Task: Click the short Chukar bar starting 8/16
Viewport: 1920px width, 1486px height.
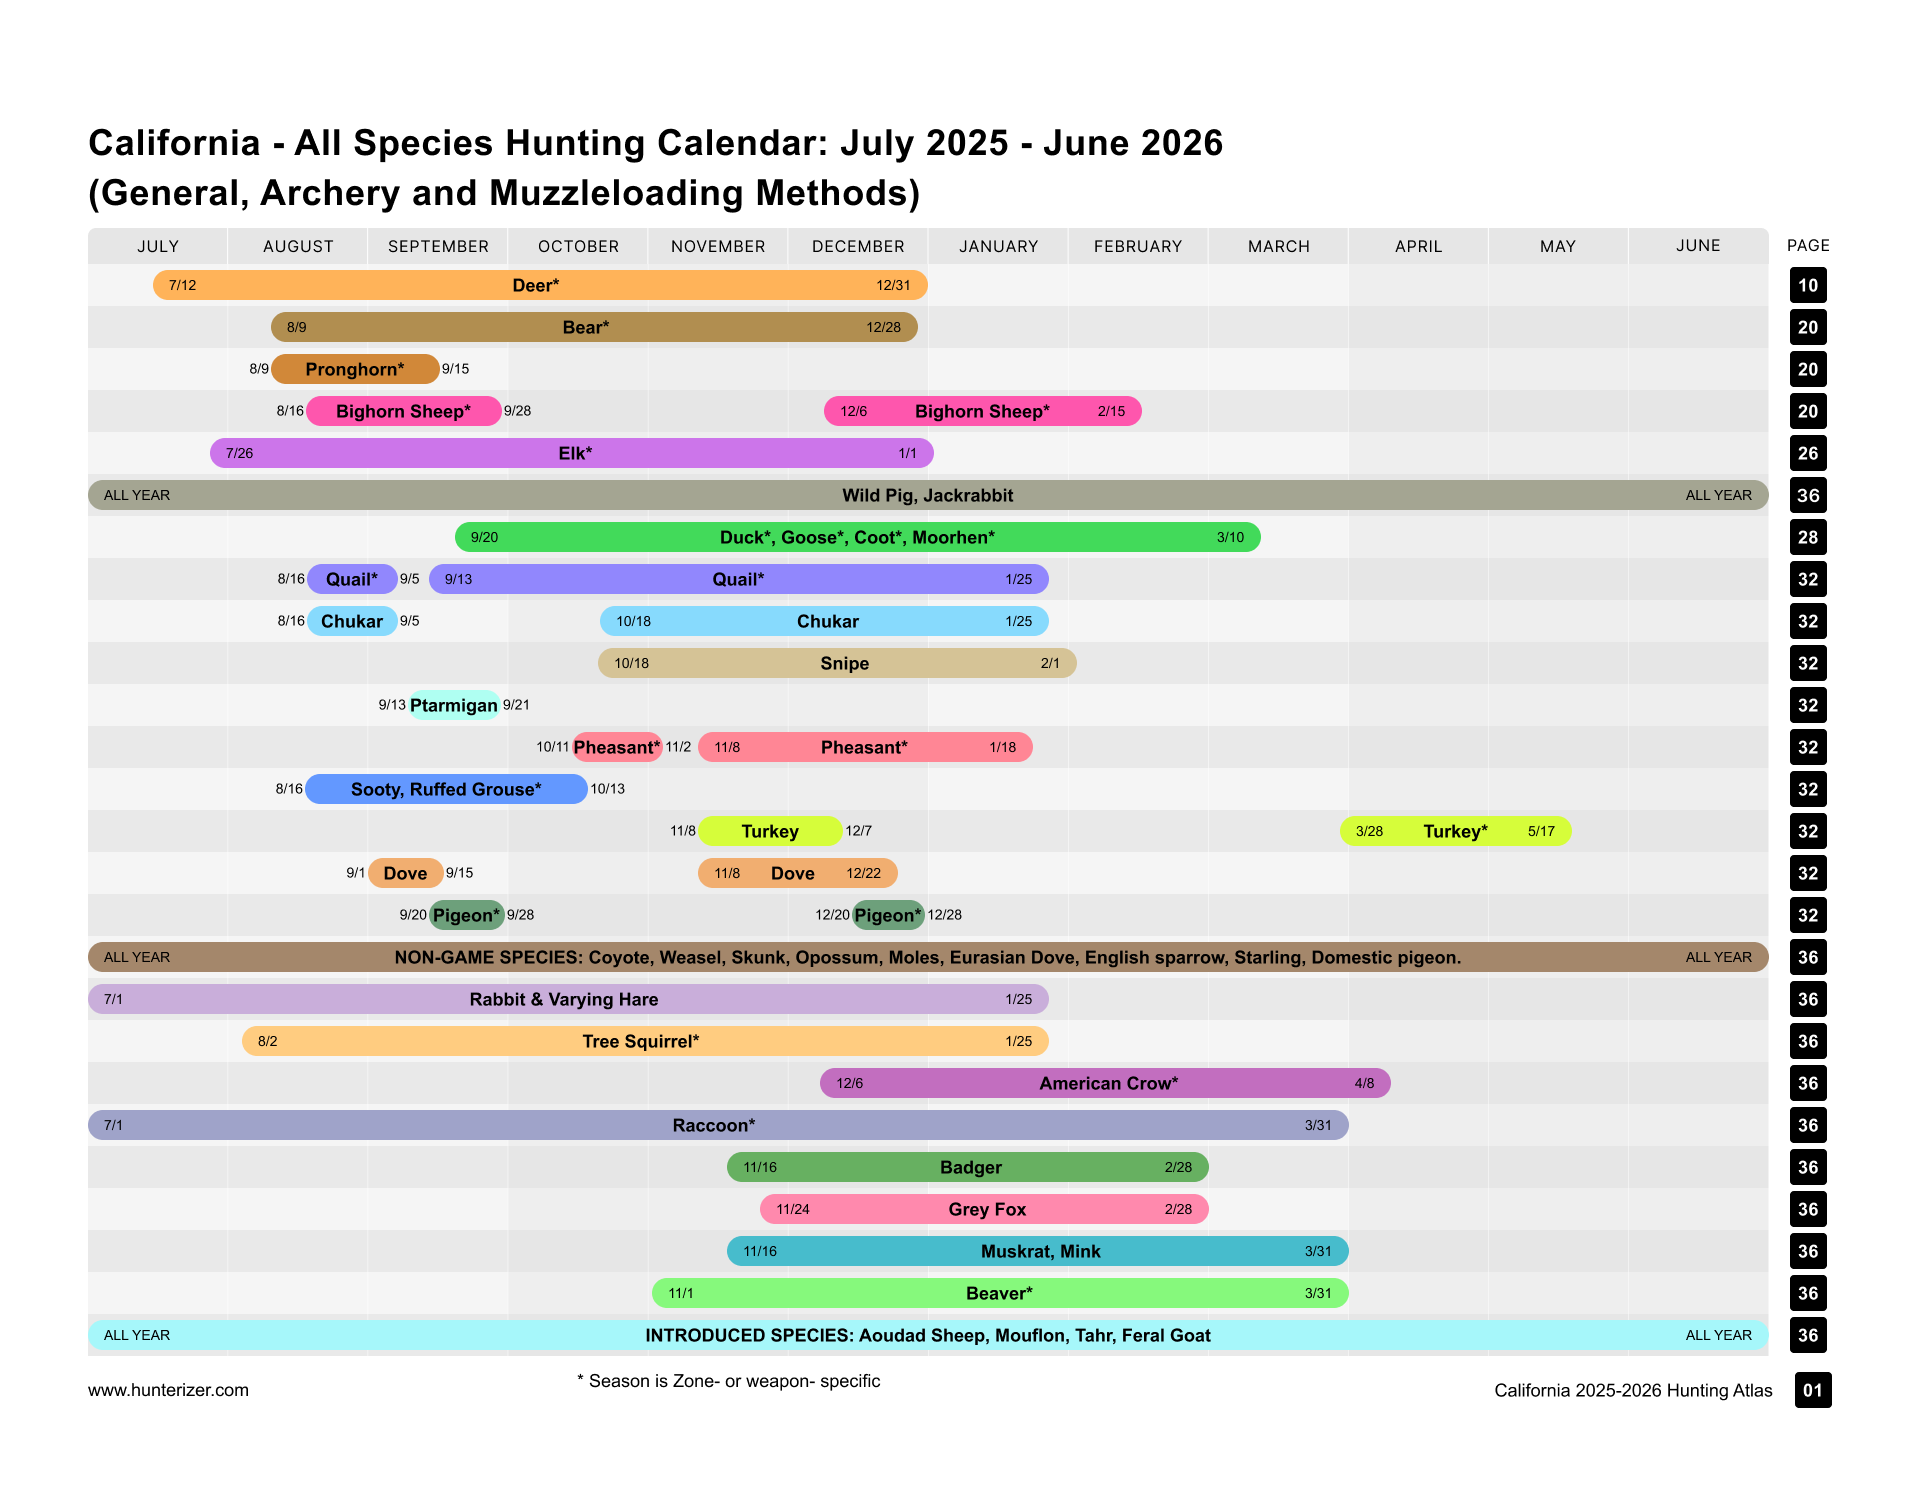Action: (x=352, y=621)
